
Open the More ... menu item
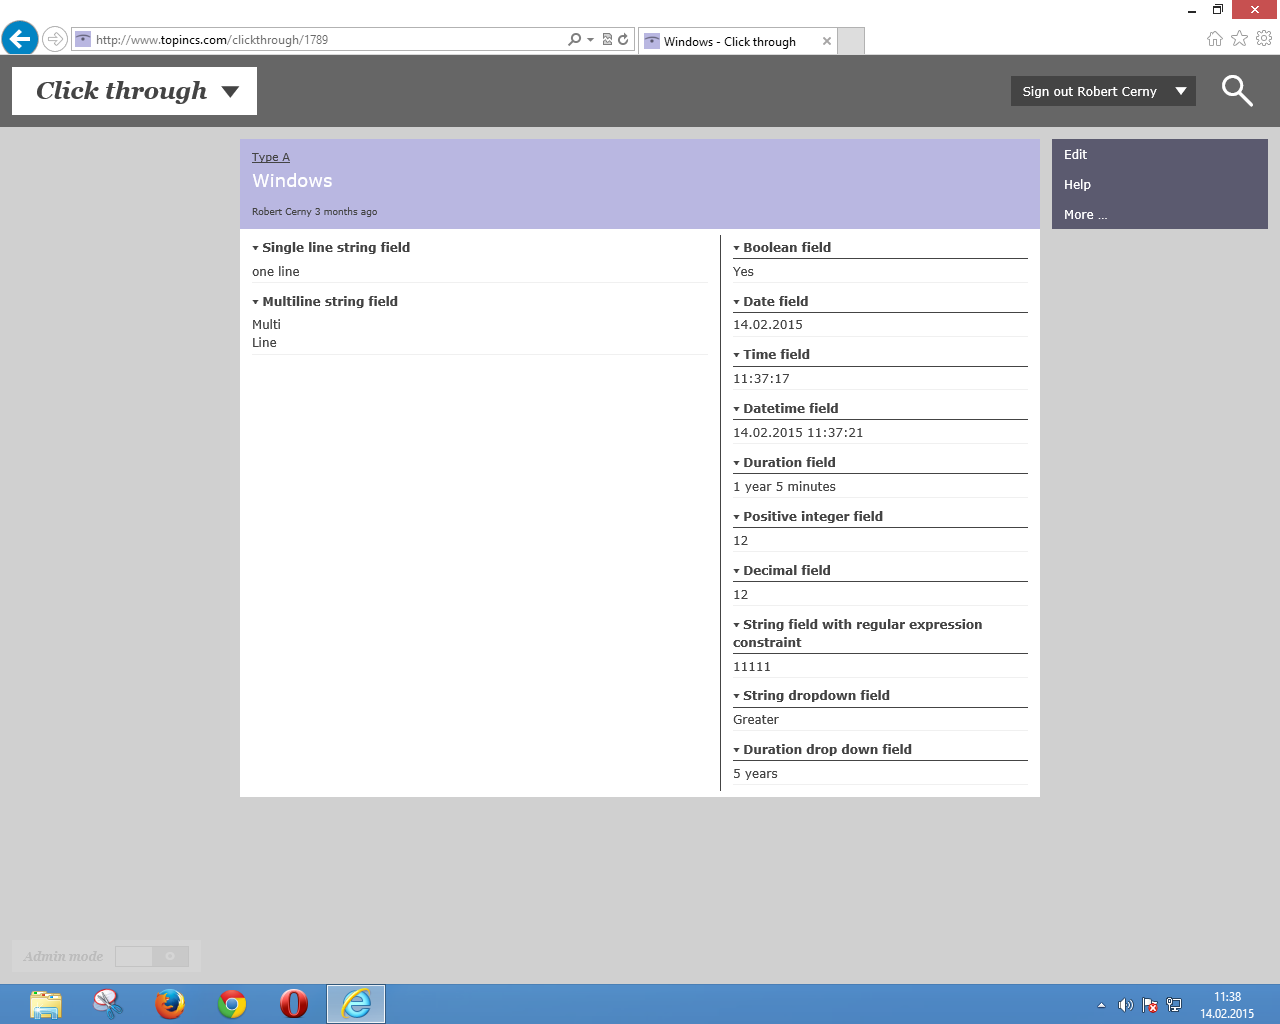pos(1085,215)
